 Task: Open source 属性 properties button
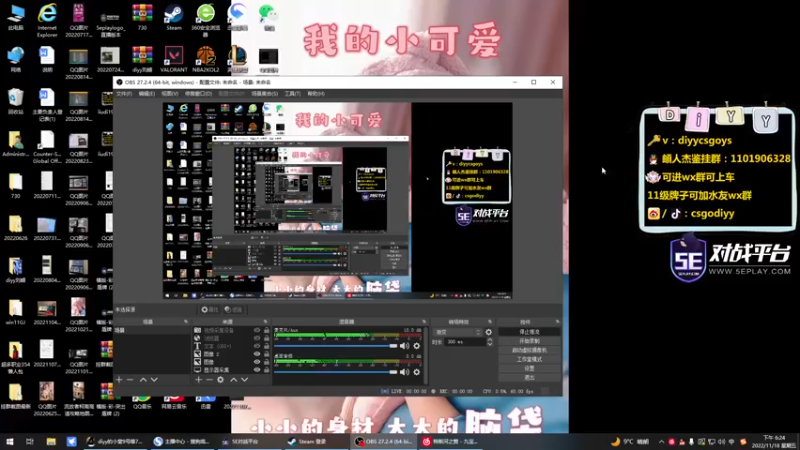pos(210,310)
